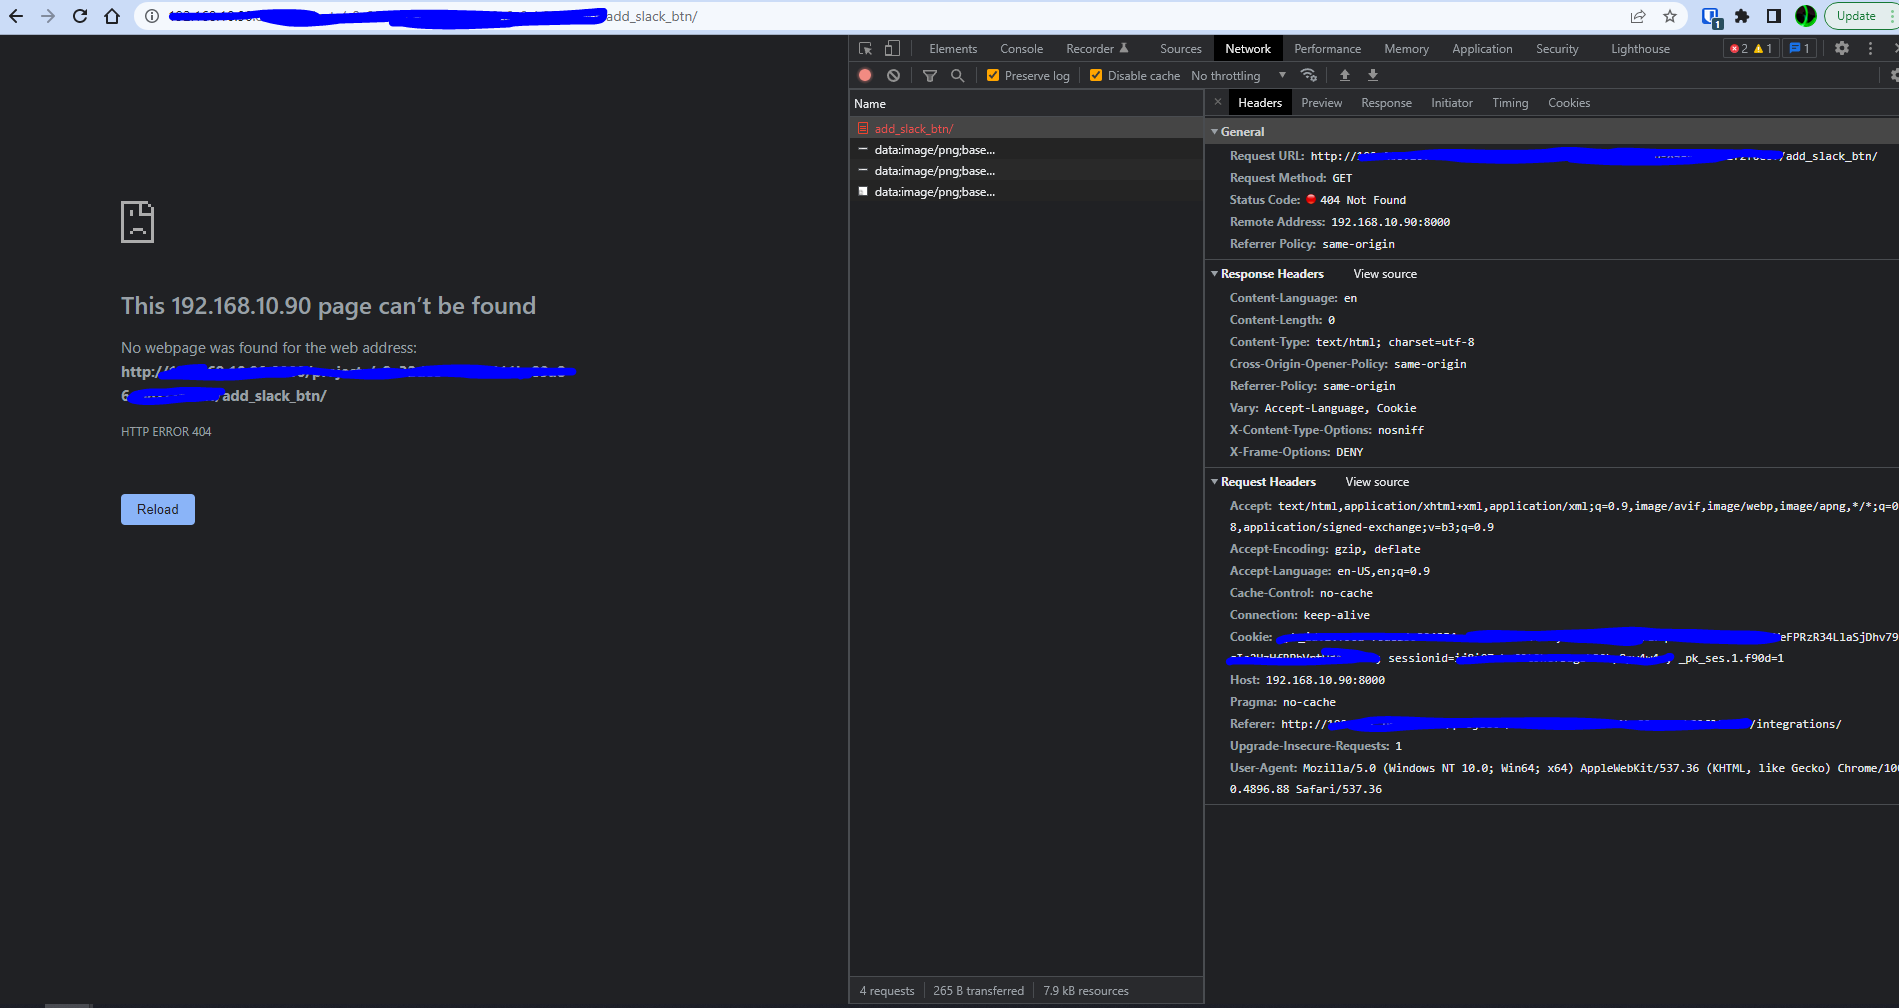Viewport: 1899px width, 1008px height.
Task: Open the Application panel tab
Action: coord(1482,48)
